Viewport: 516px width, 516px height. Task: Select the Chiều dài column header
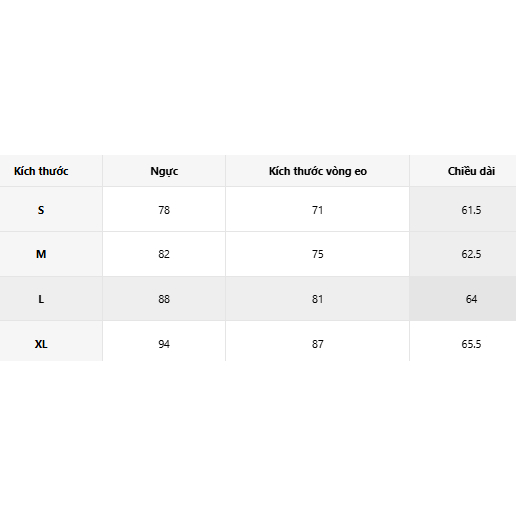(x=471, y=171)
